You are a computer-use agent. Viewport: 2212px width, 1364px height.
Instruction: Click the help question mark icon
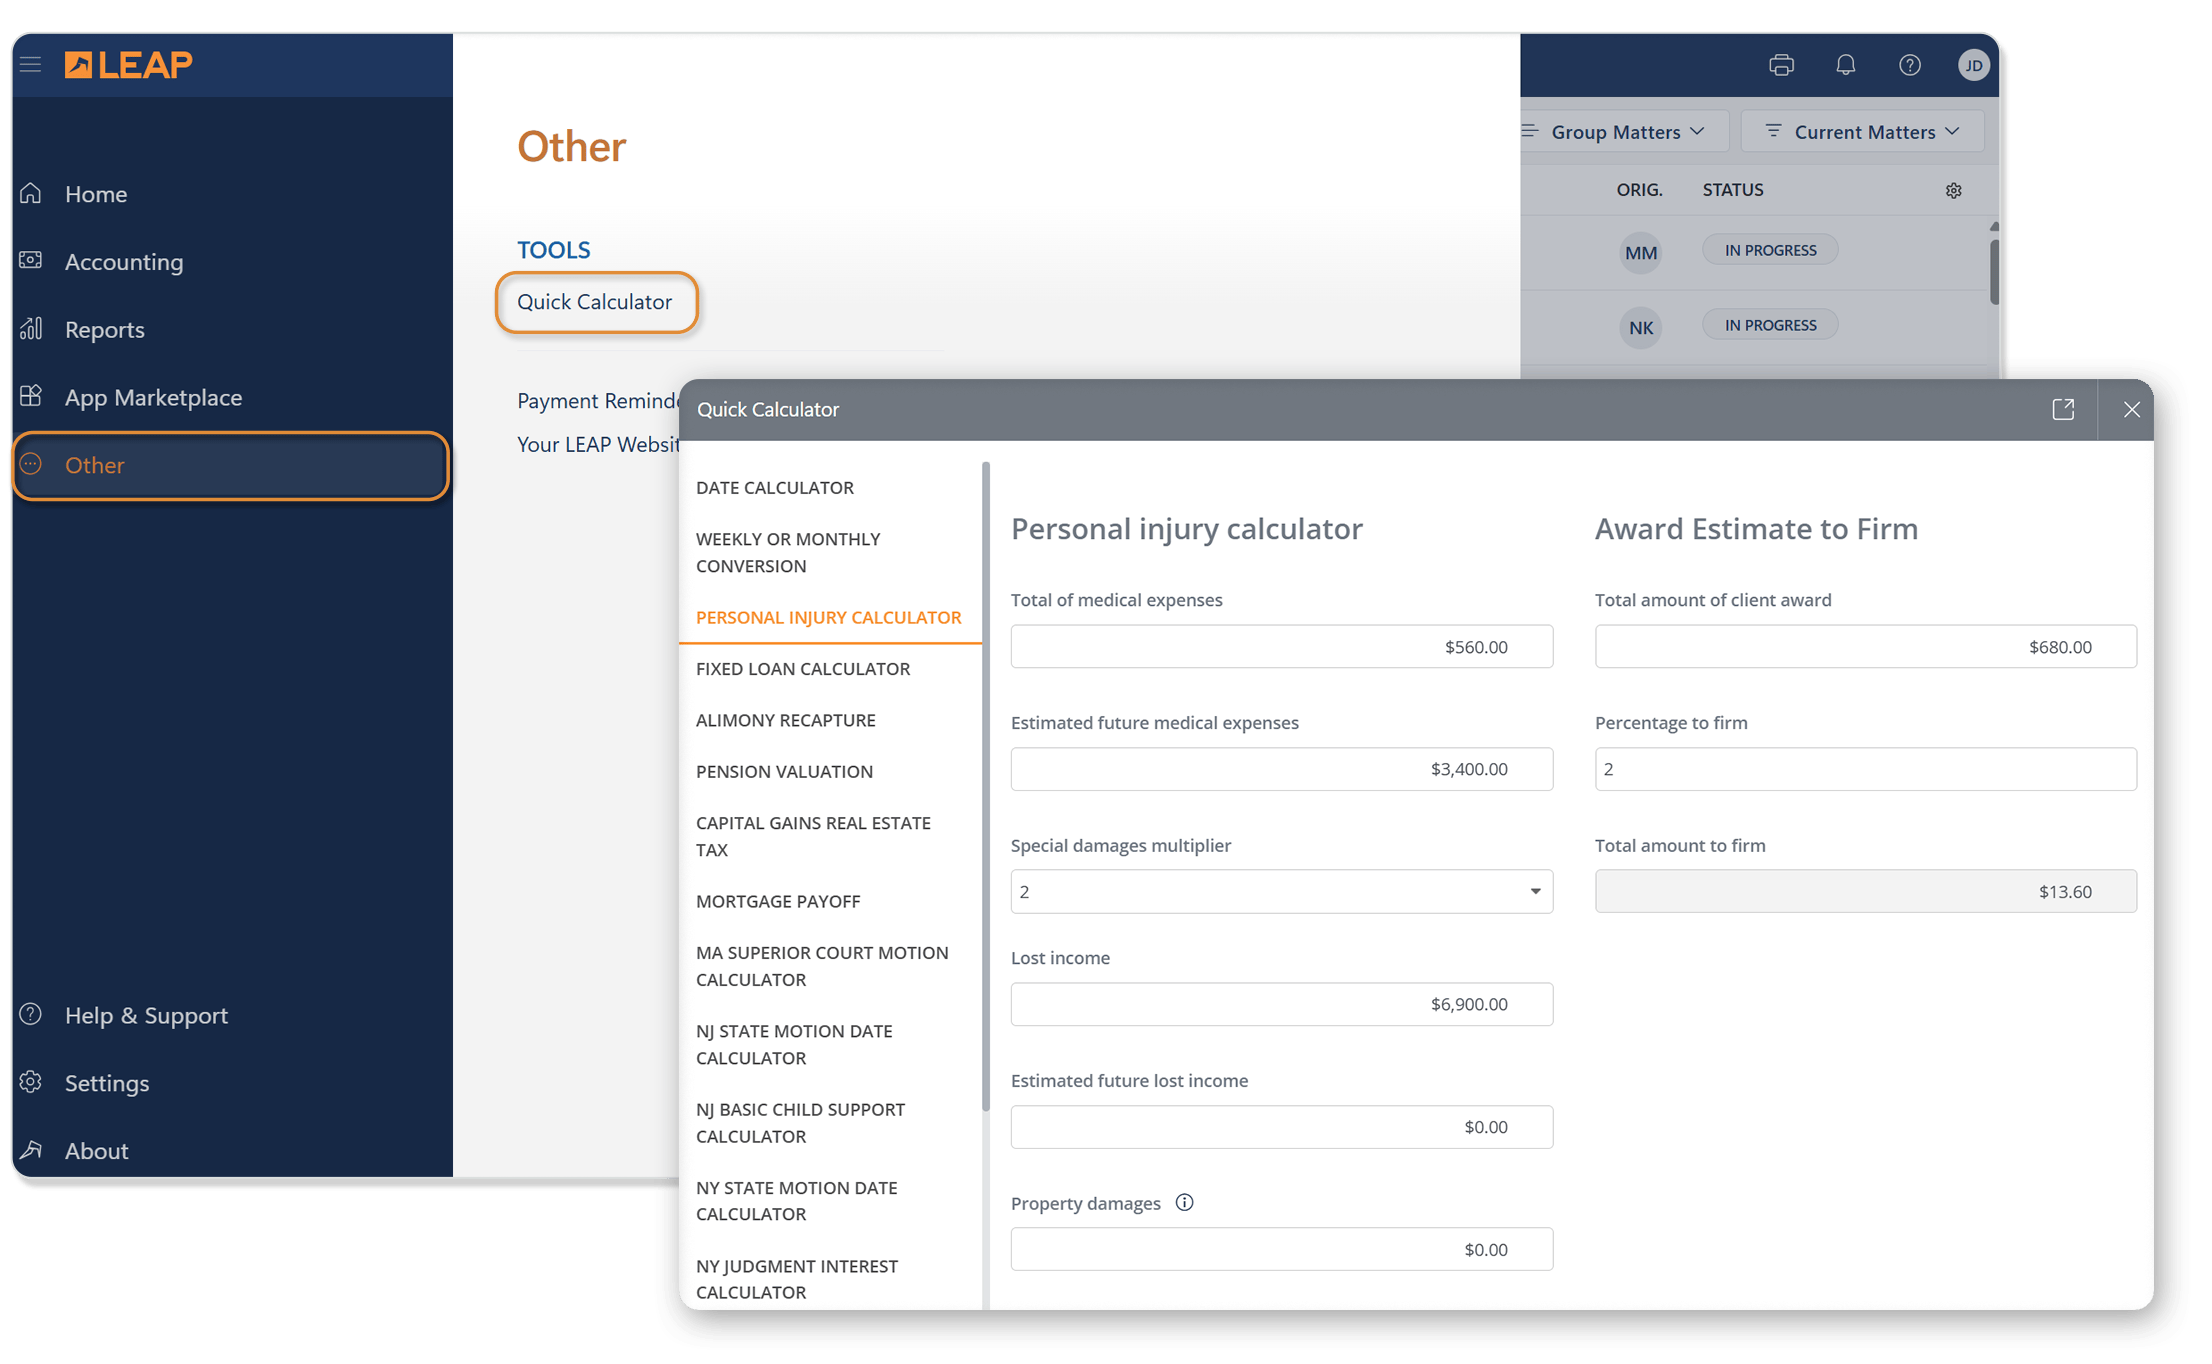tap(1909, 65)
